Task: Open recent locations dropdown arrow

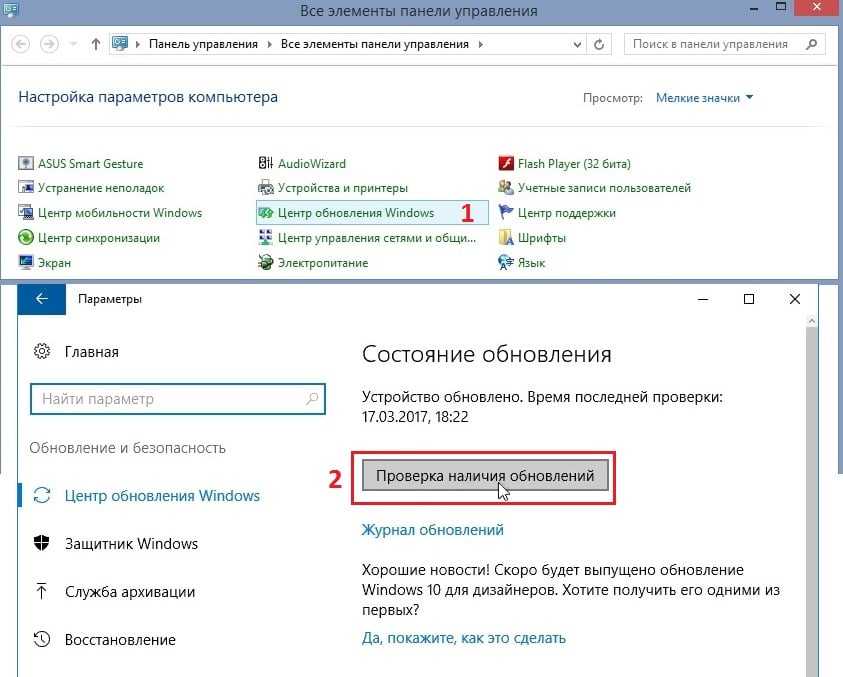Action: (x=73, y=44)
